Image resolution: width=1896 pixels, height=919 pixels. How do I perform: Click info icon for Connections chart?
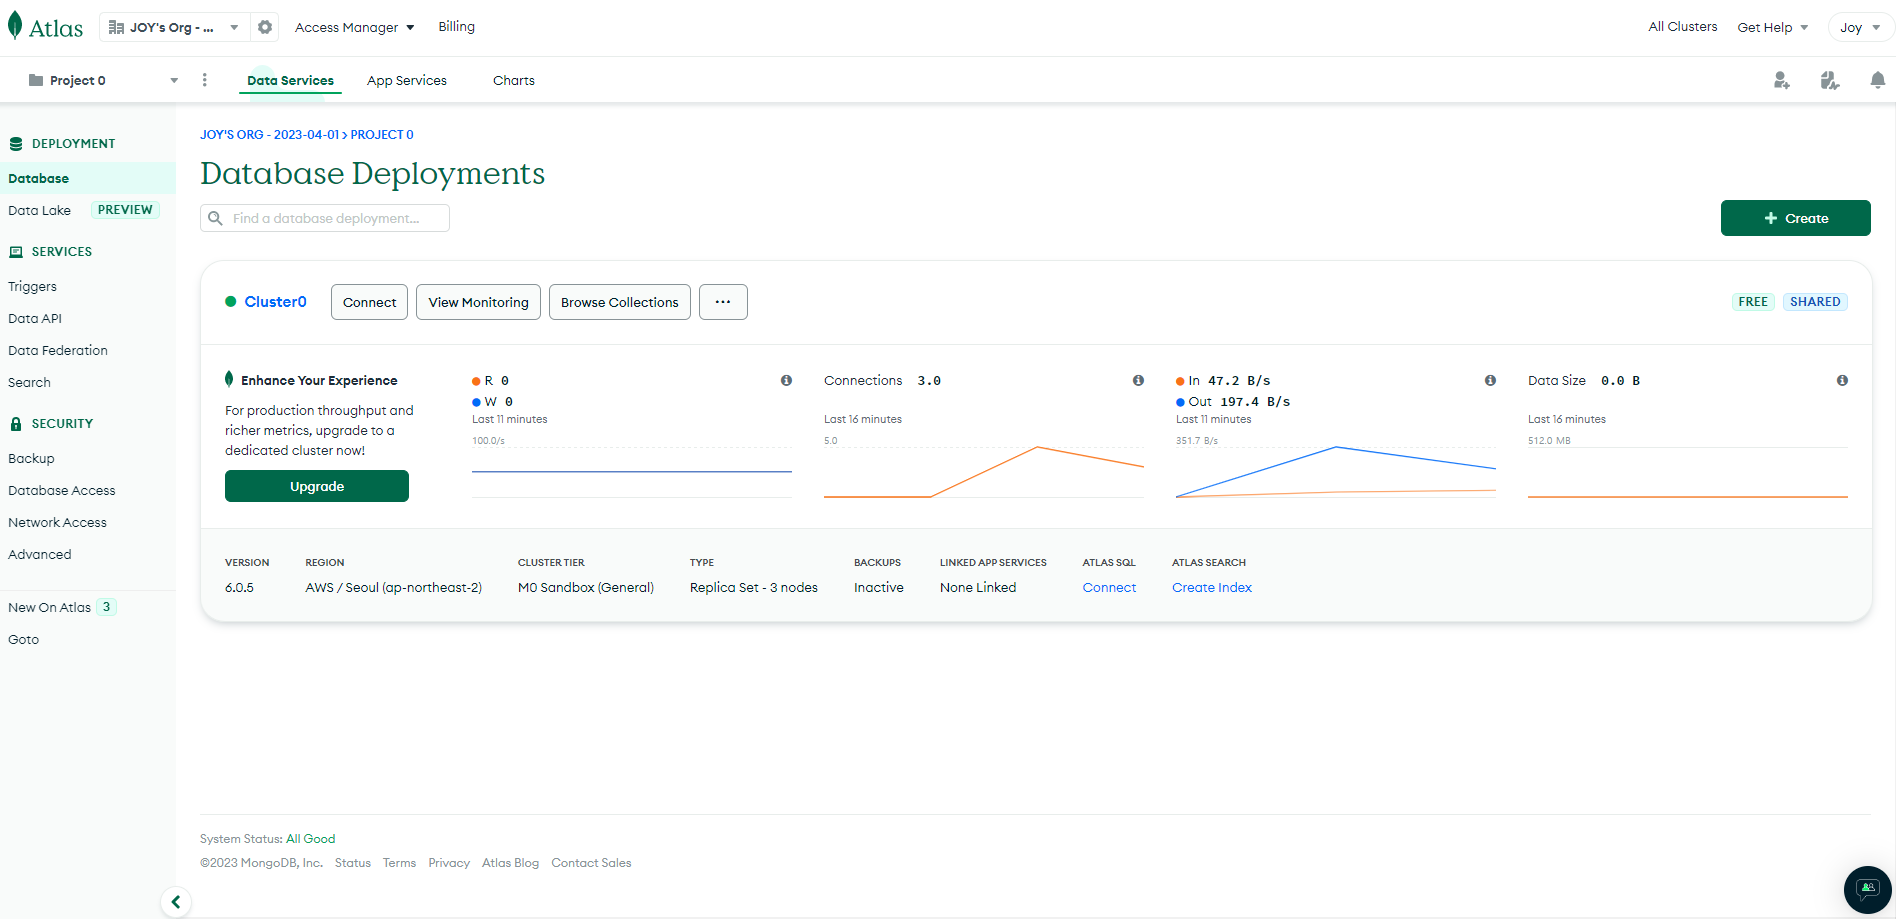1138,380
